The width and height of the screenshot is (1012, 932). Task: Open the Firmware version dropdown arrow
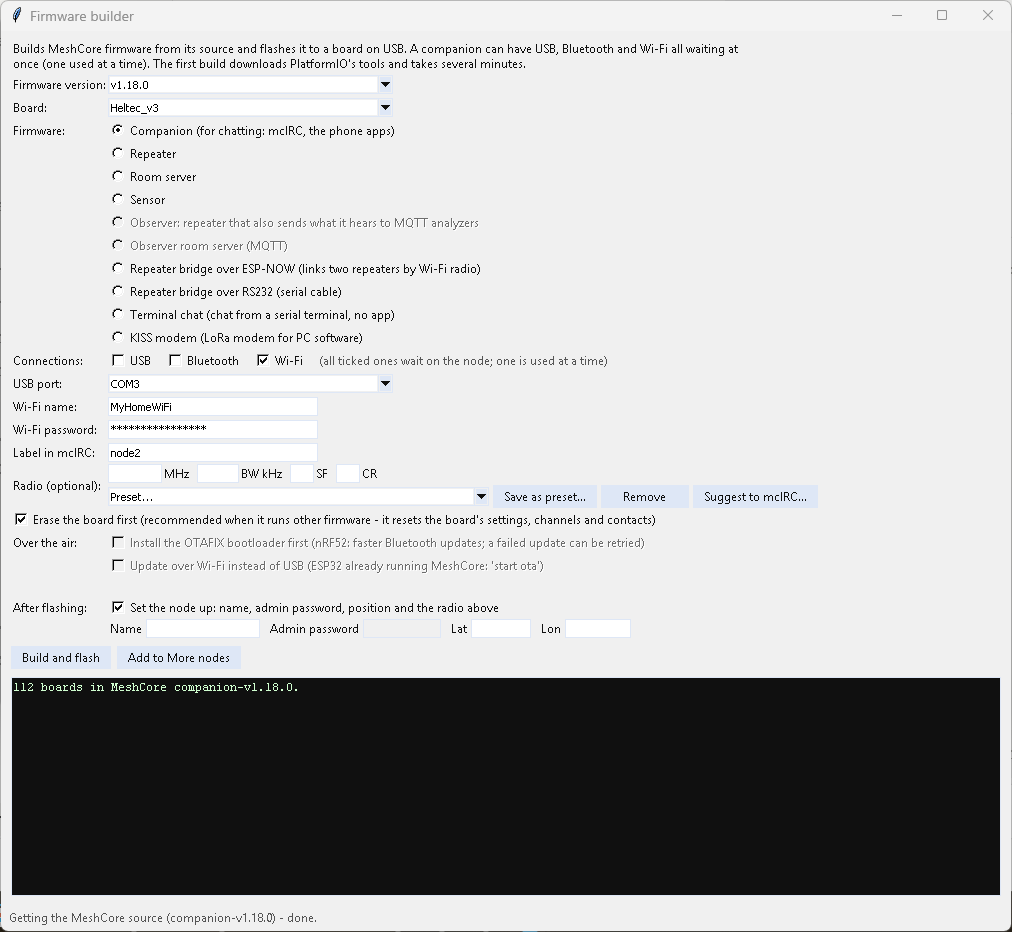(x=385, y=85)
